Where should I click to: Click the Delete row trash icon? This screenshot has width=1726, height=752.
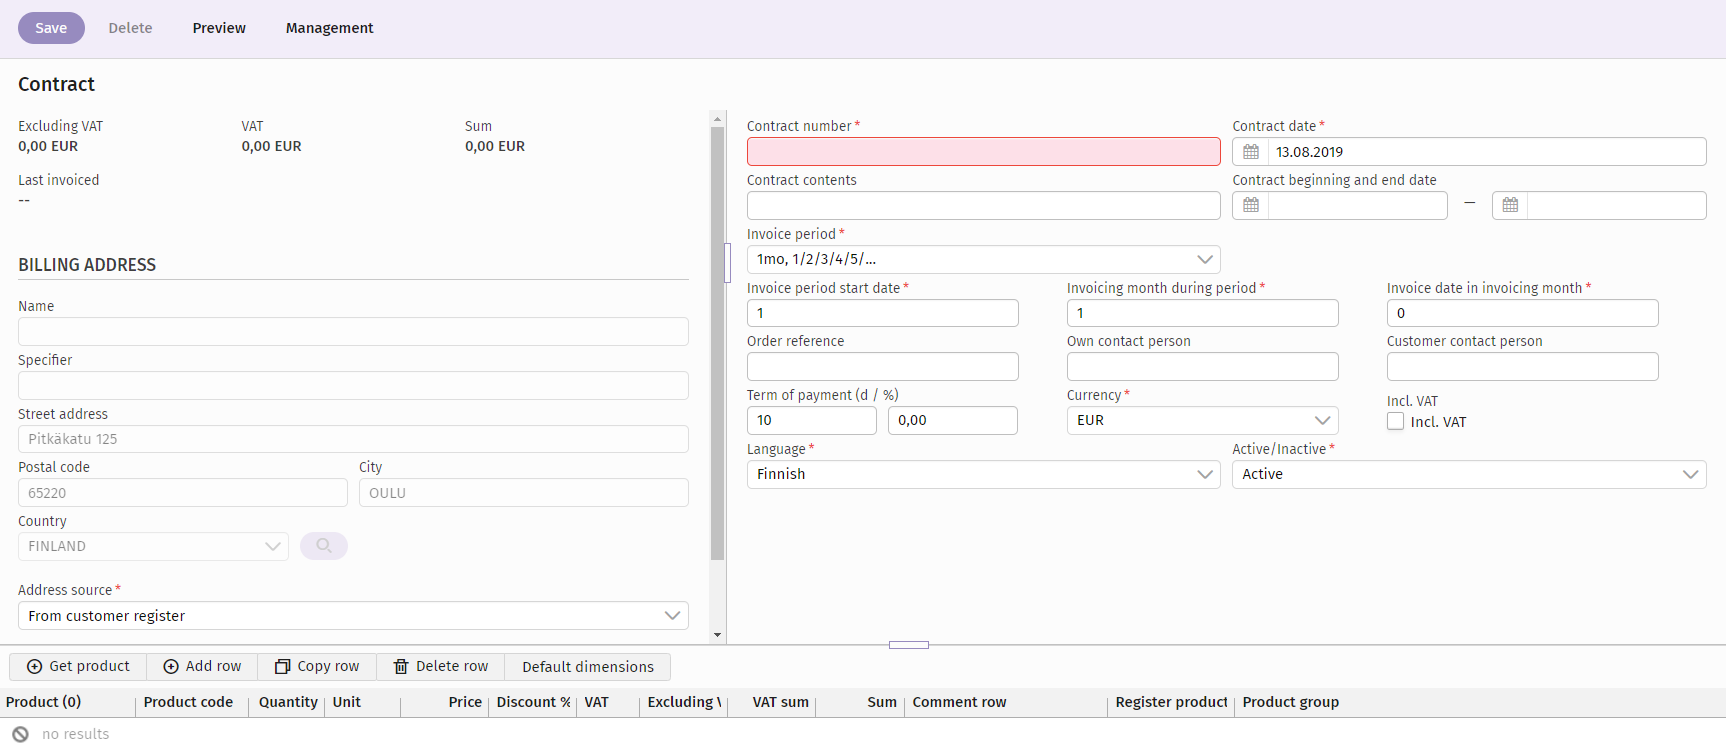tap(401, 667)
